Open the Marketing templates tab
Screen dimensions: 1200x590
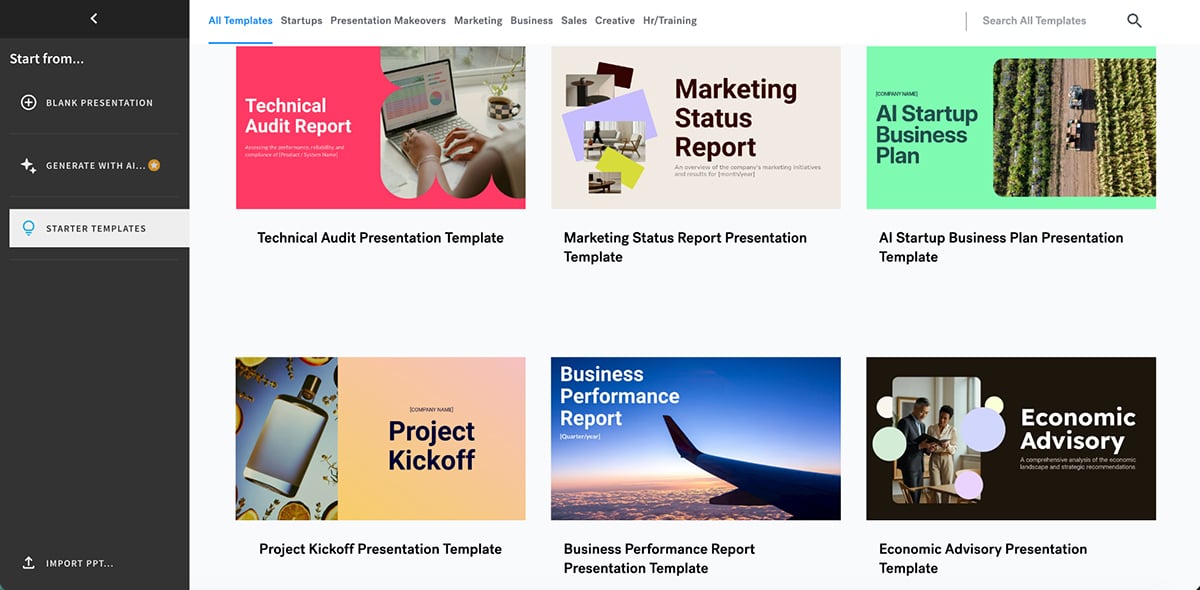coord(478,20)
